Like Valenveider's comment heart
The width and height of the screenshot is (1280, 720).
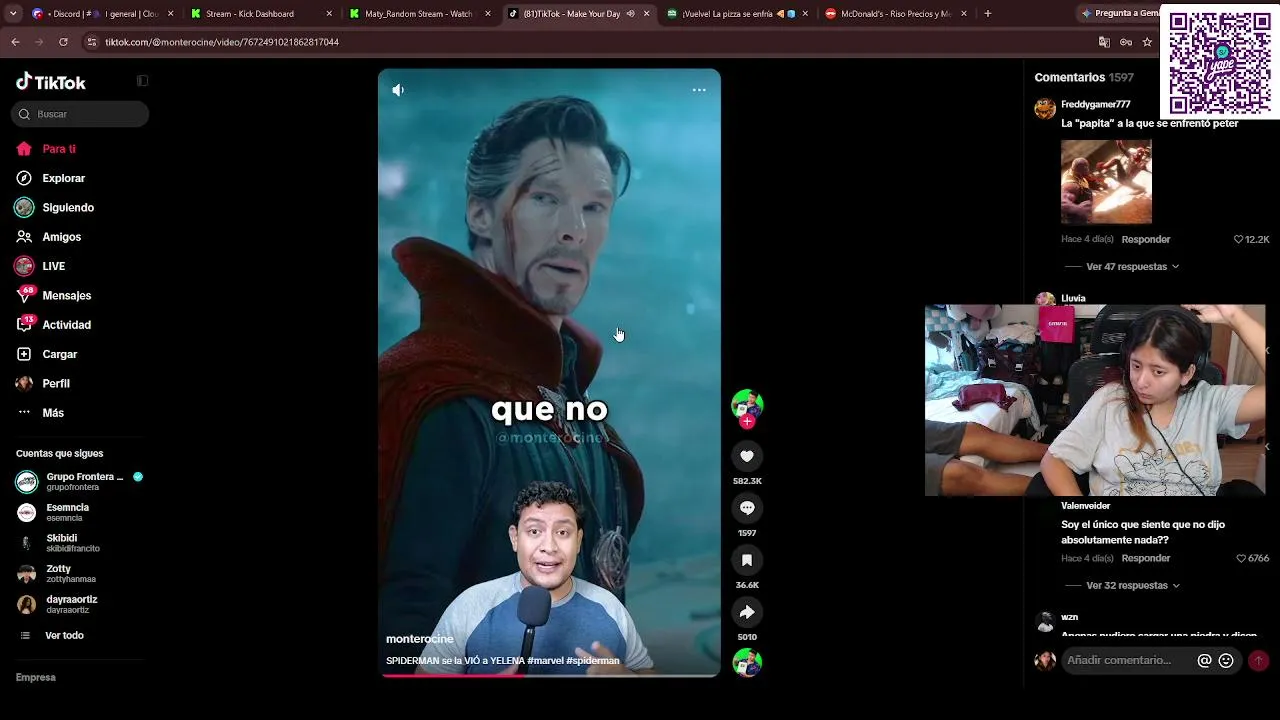[x=1241, y=558]
